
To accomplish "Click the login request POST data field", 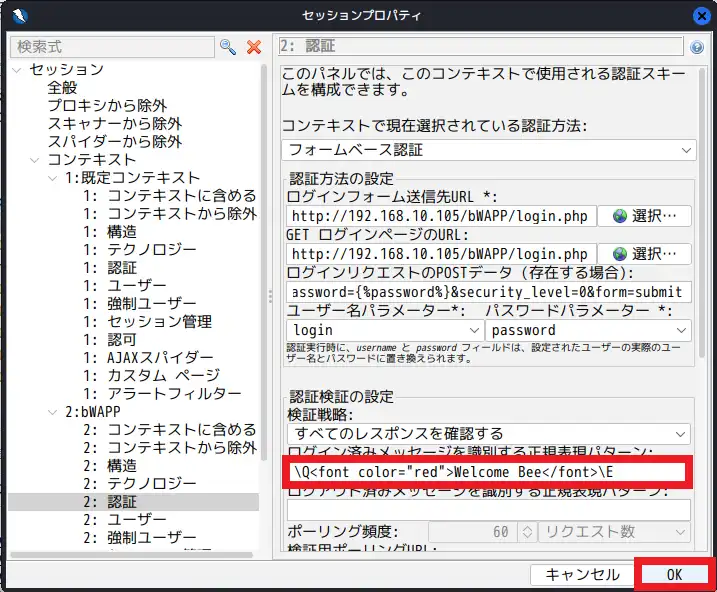I will tap(489, 292).
